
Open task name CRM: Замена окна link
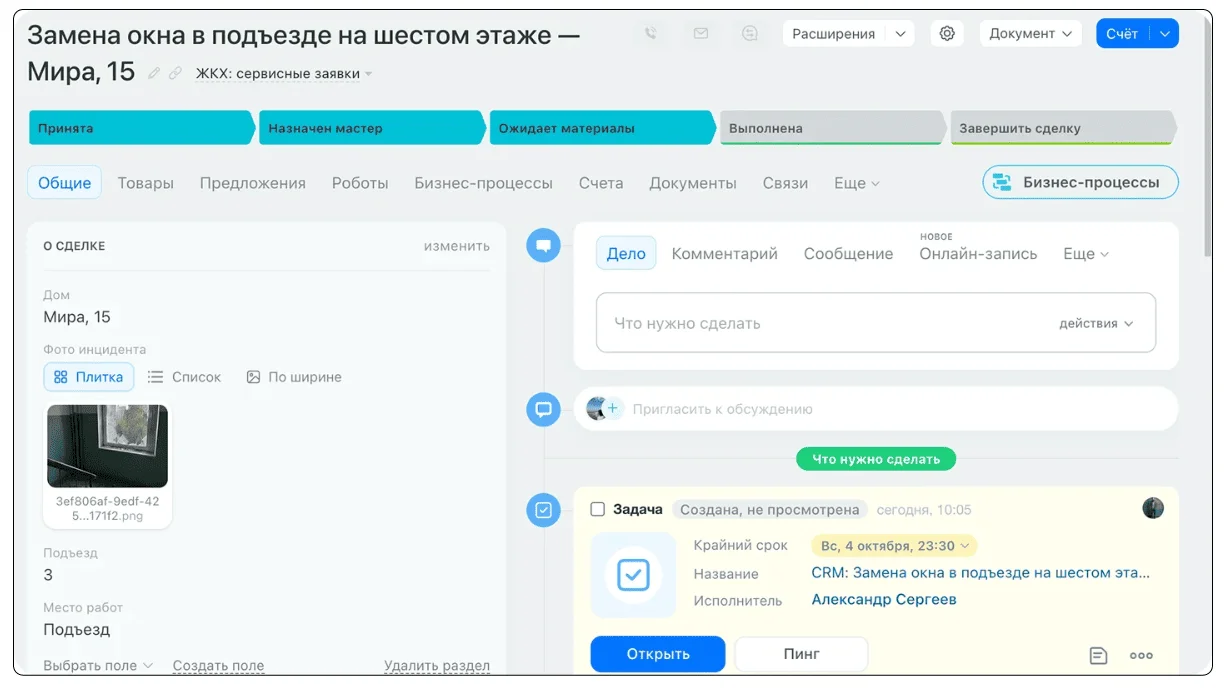pyautogui.click(x=981, y=573)
